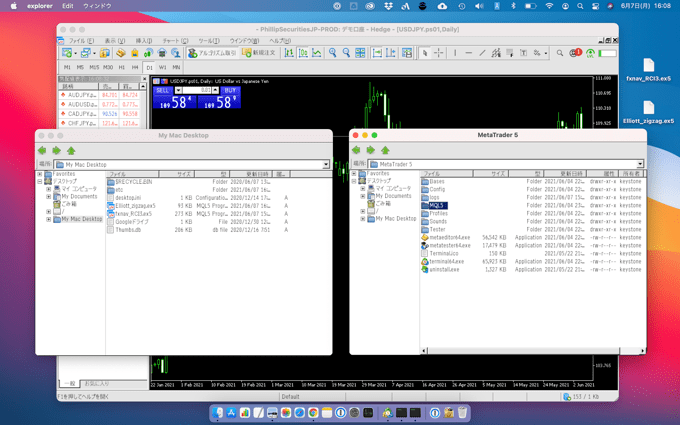This screenshot has height=425, width=680.
Task: Expand My Mac Desktop in MetaTrader 5 window tree
Action: (x=363, y=219)
